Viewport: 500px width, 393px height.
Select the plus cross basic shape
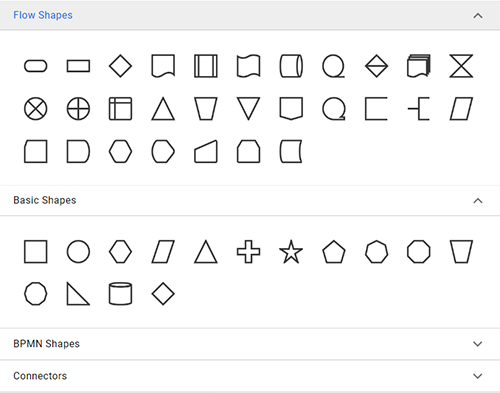tap(248, 252)
